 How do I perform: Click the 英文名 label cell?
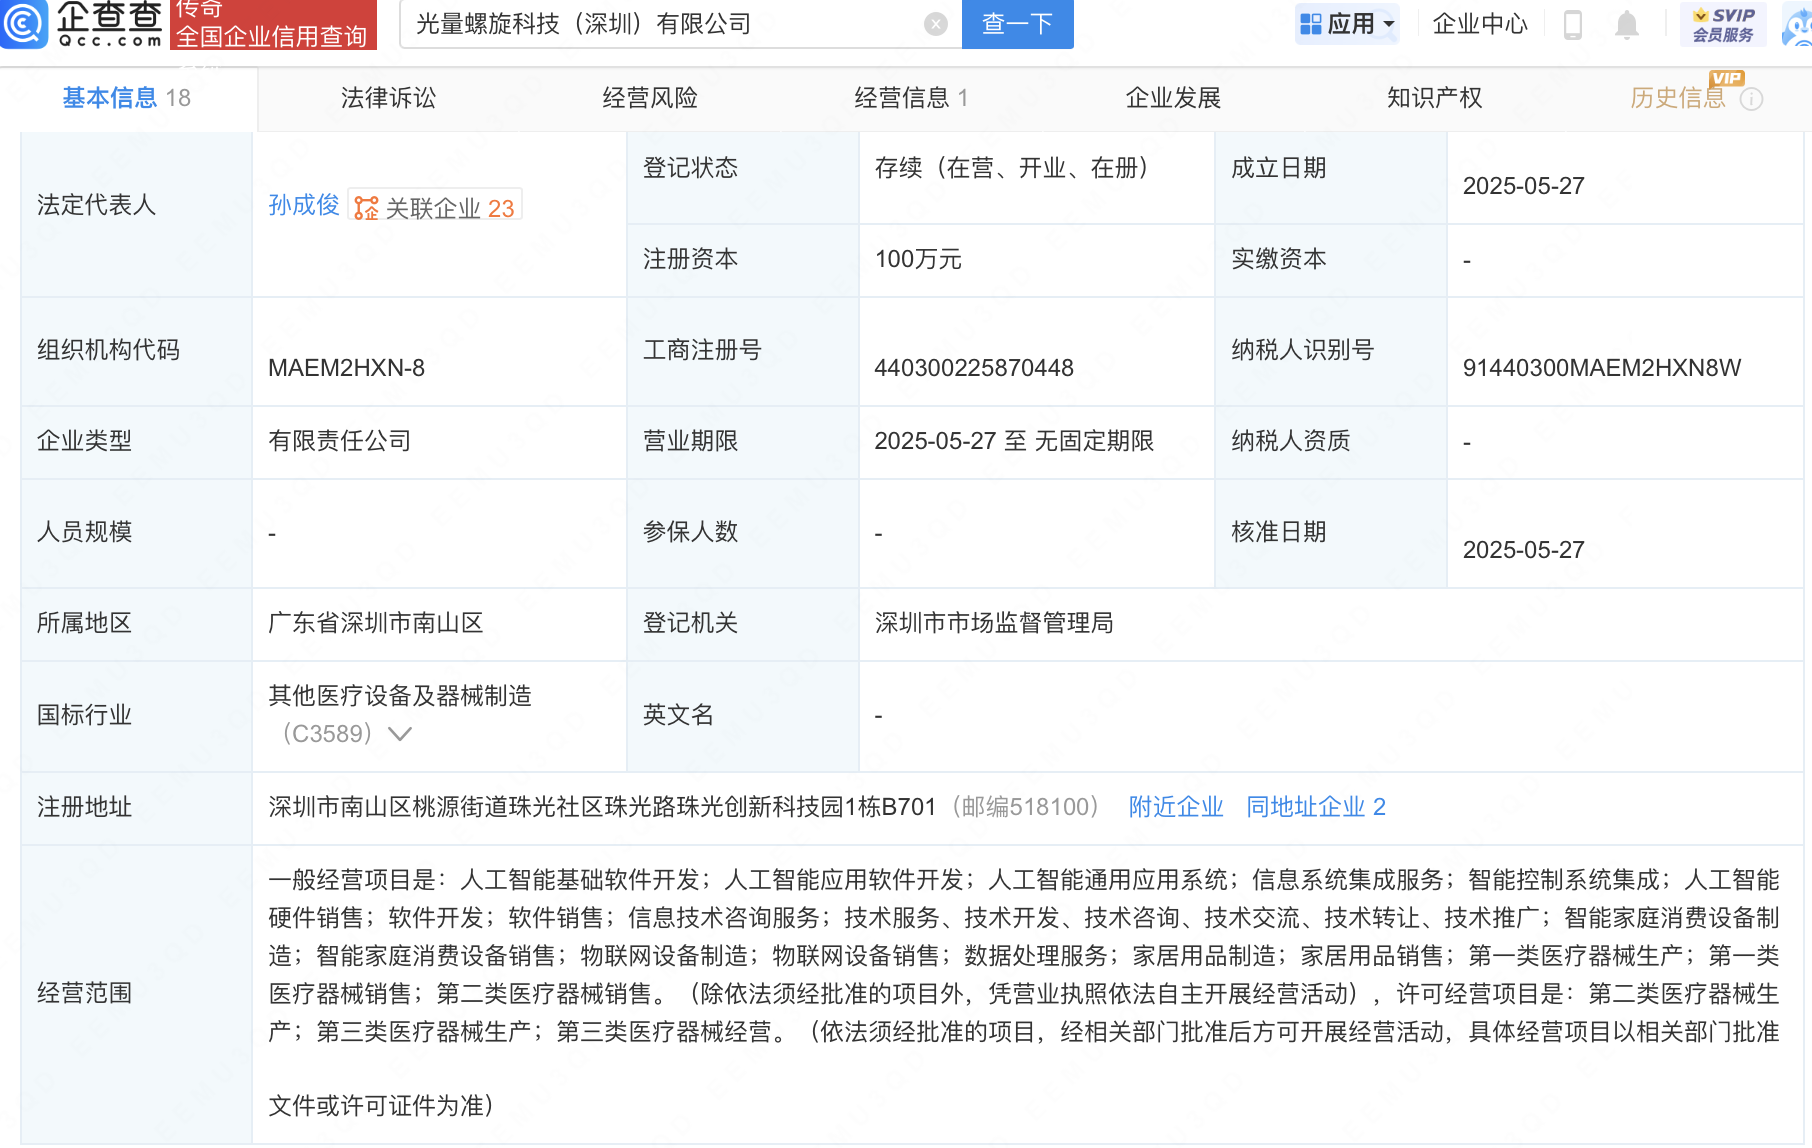[742, 715]
